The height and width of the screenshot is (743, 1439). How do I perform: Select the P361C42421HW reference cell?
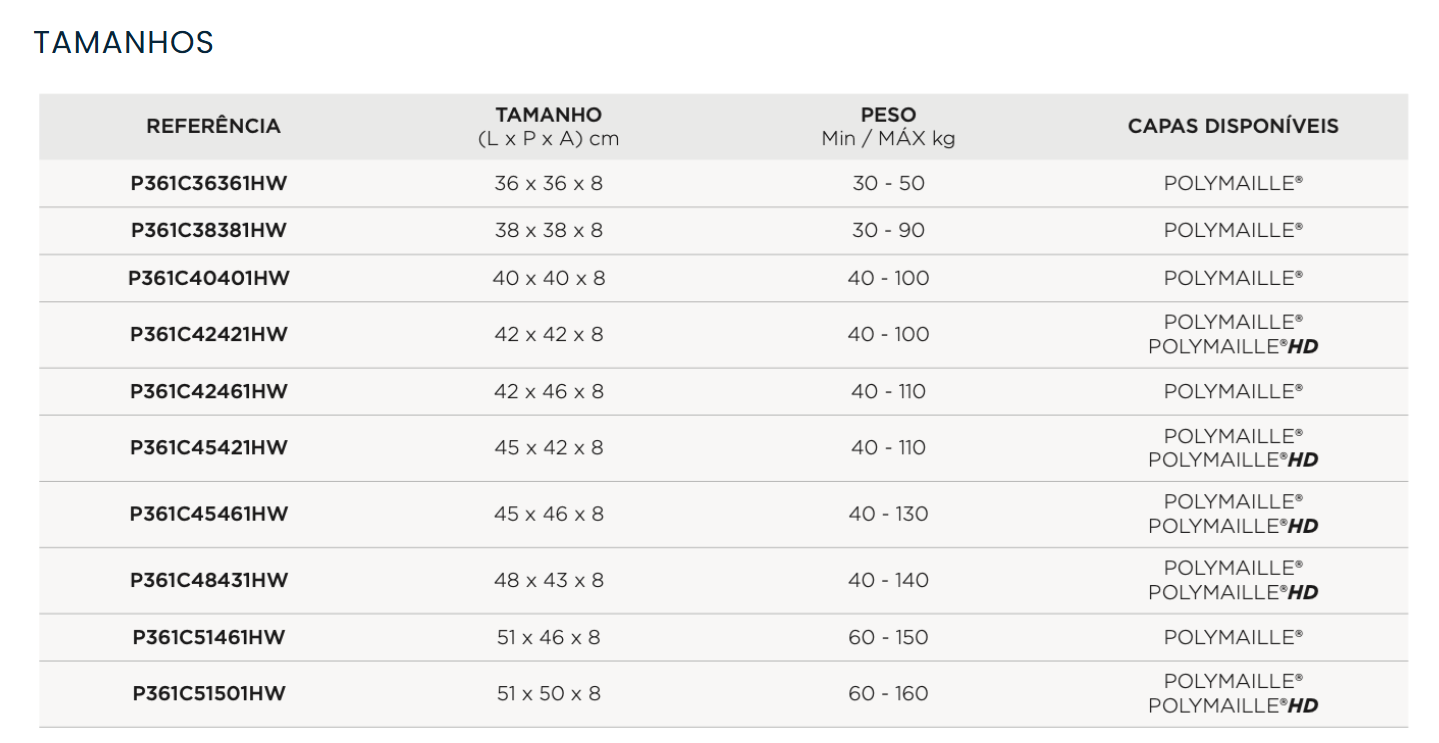[209, 334]
